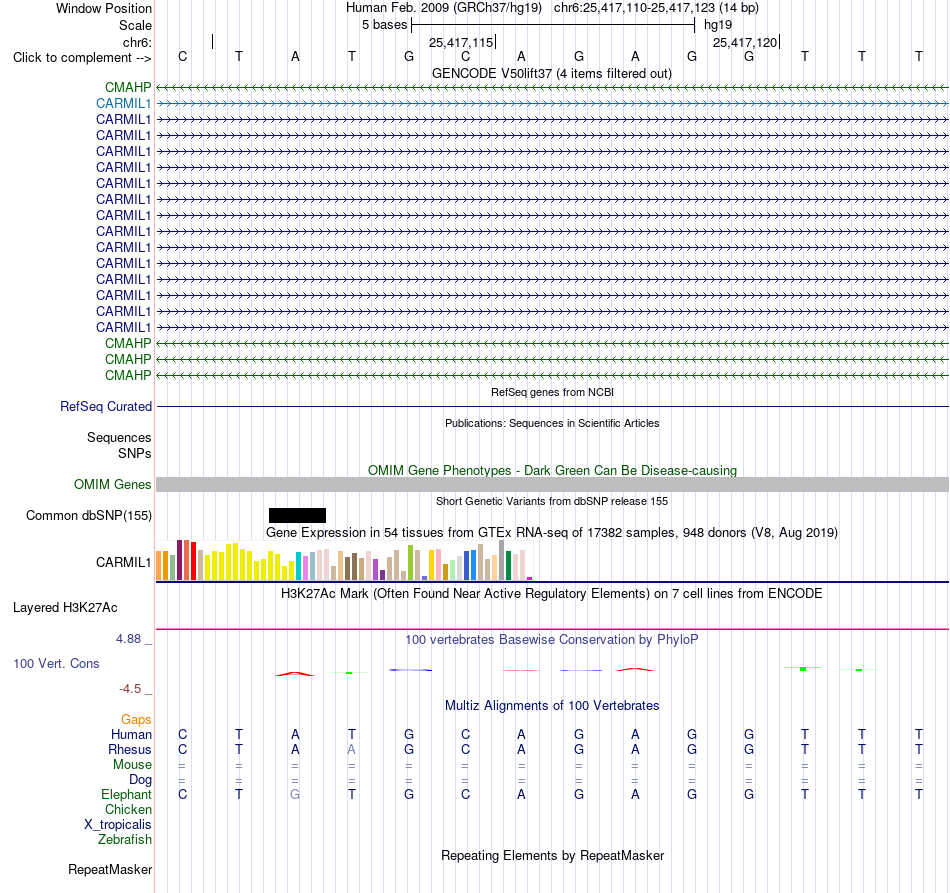The height and width of the screenshot is (893, 950).
Task: Click the gray OMIM Genes bar
Action: click(x=552, y=485)
